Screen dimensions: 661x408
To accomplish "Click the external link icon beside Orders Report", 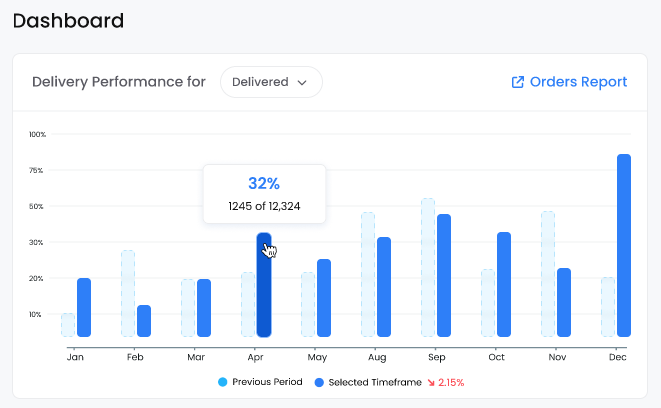I will click(518, 82).
